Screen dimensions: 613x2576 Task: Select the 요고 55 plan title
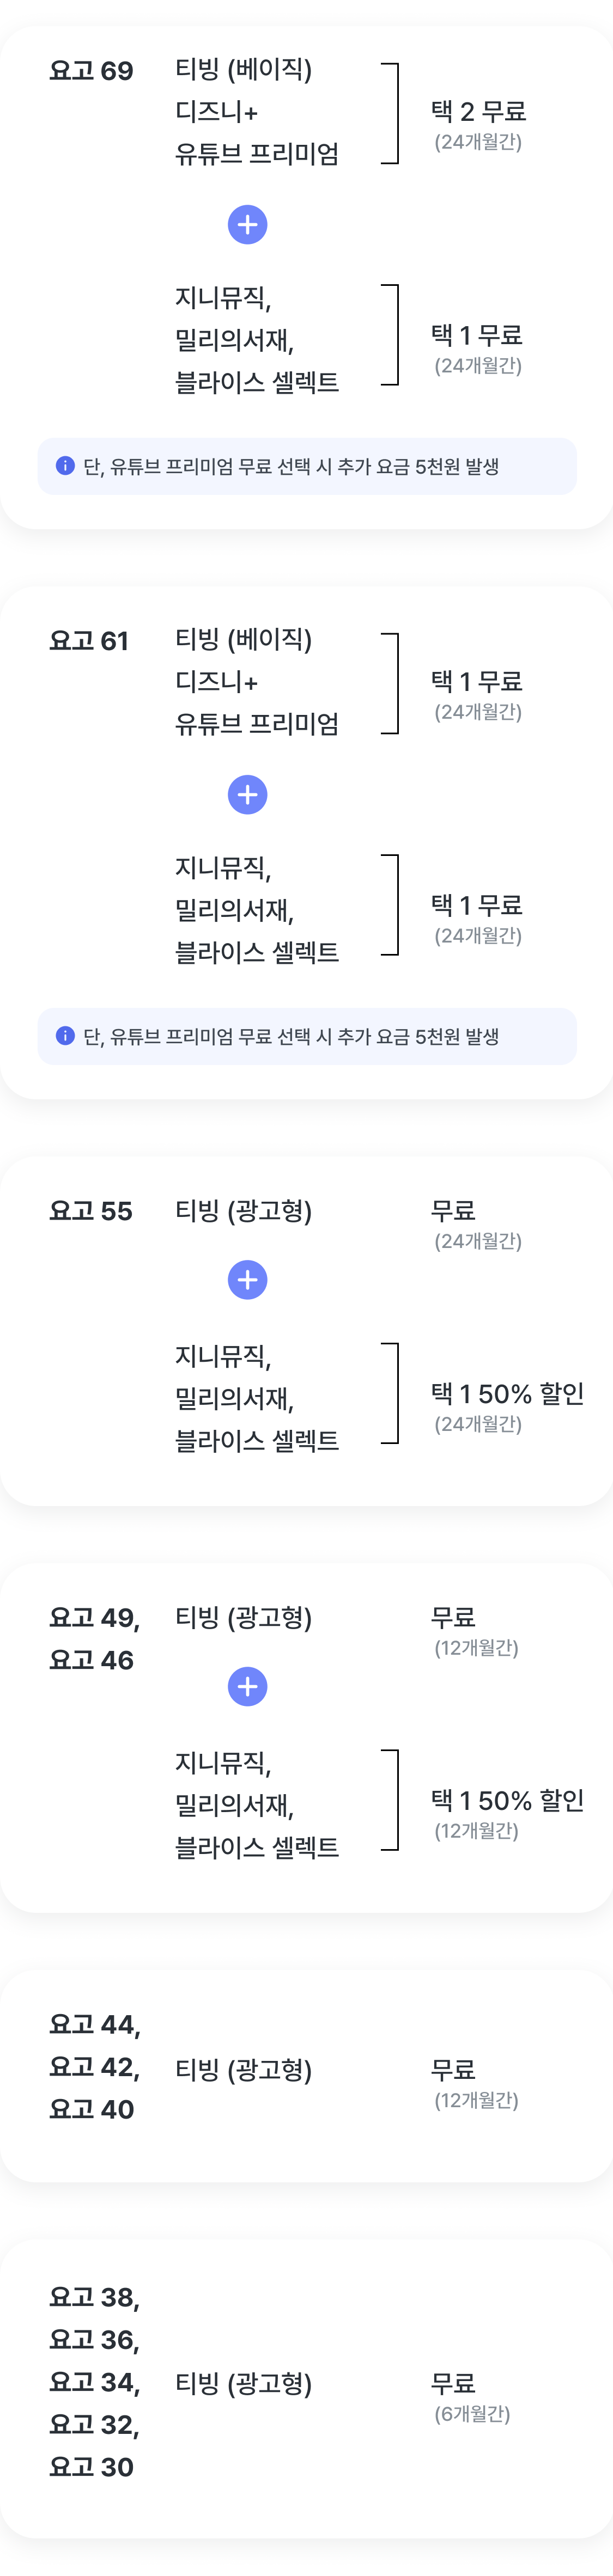click(x=91, y=1211)
